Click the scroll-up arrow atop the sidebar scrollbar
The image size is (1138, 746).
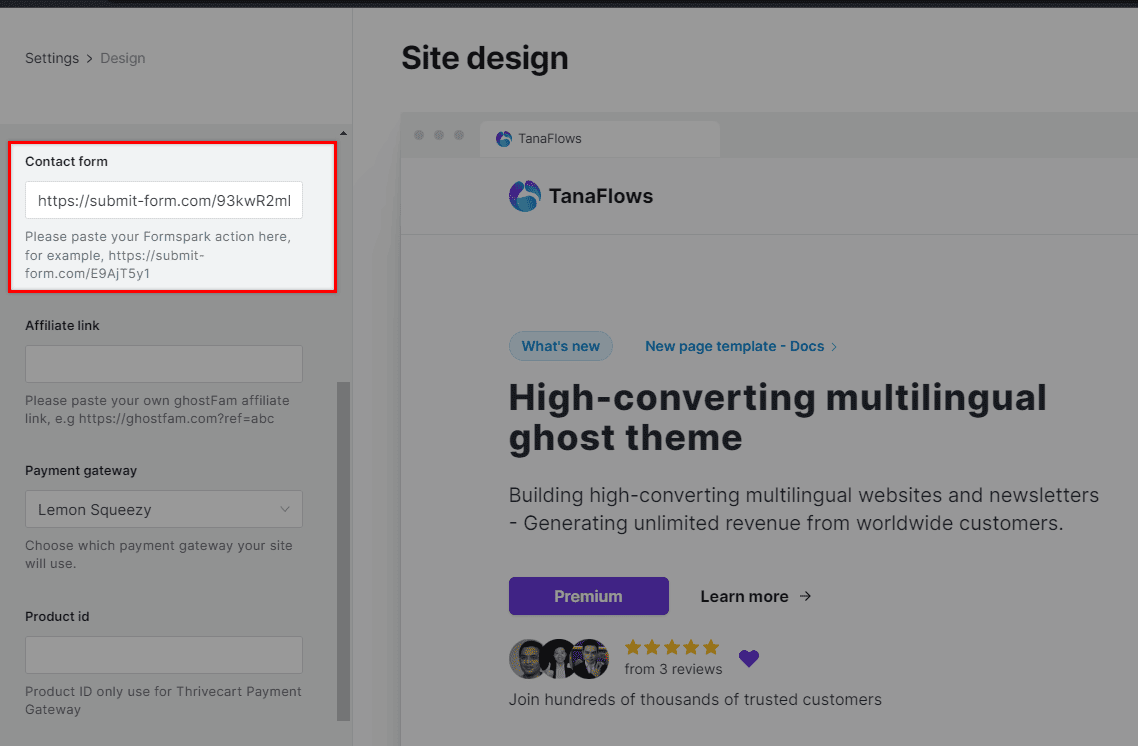tap(343, 132)
